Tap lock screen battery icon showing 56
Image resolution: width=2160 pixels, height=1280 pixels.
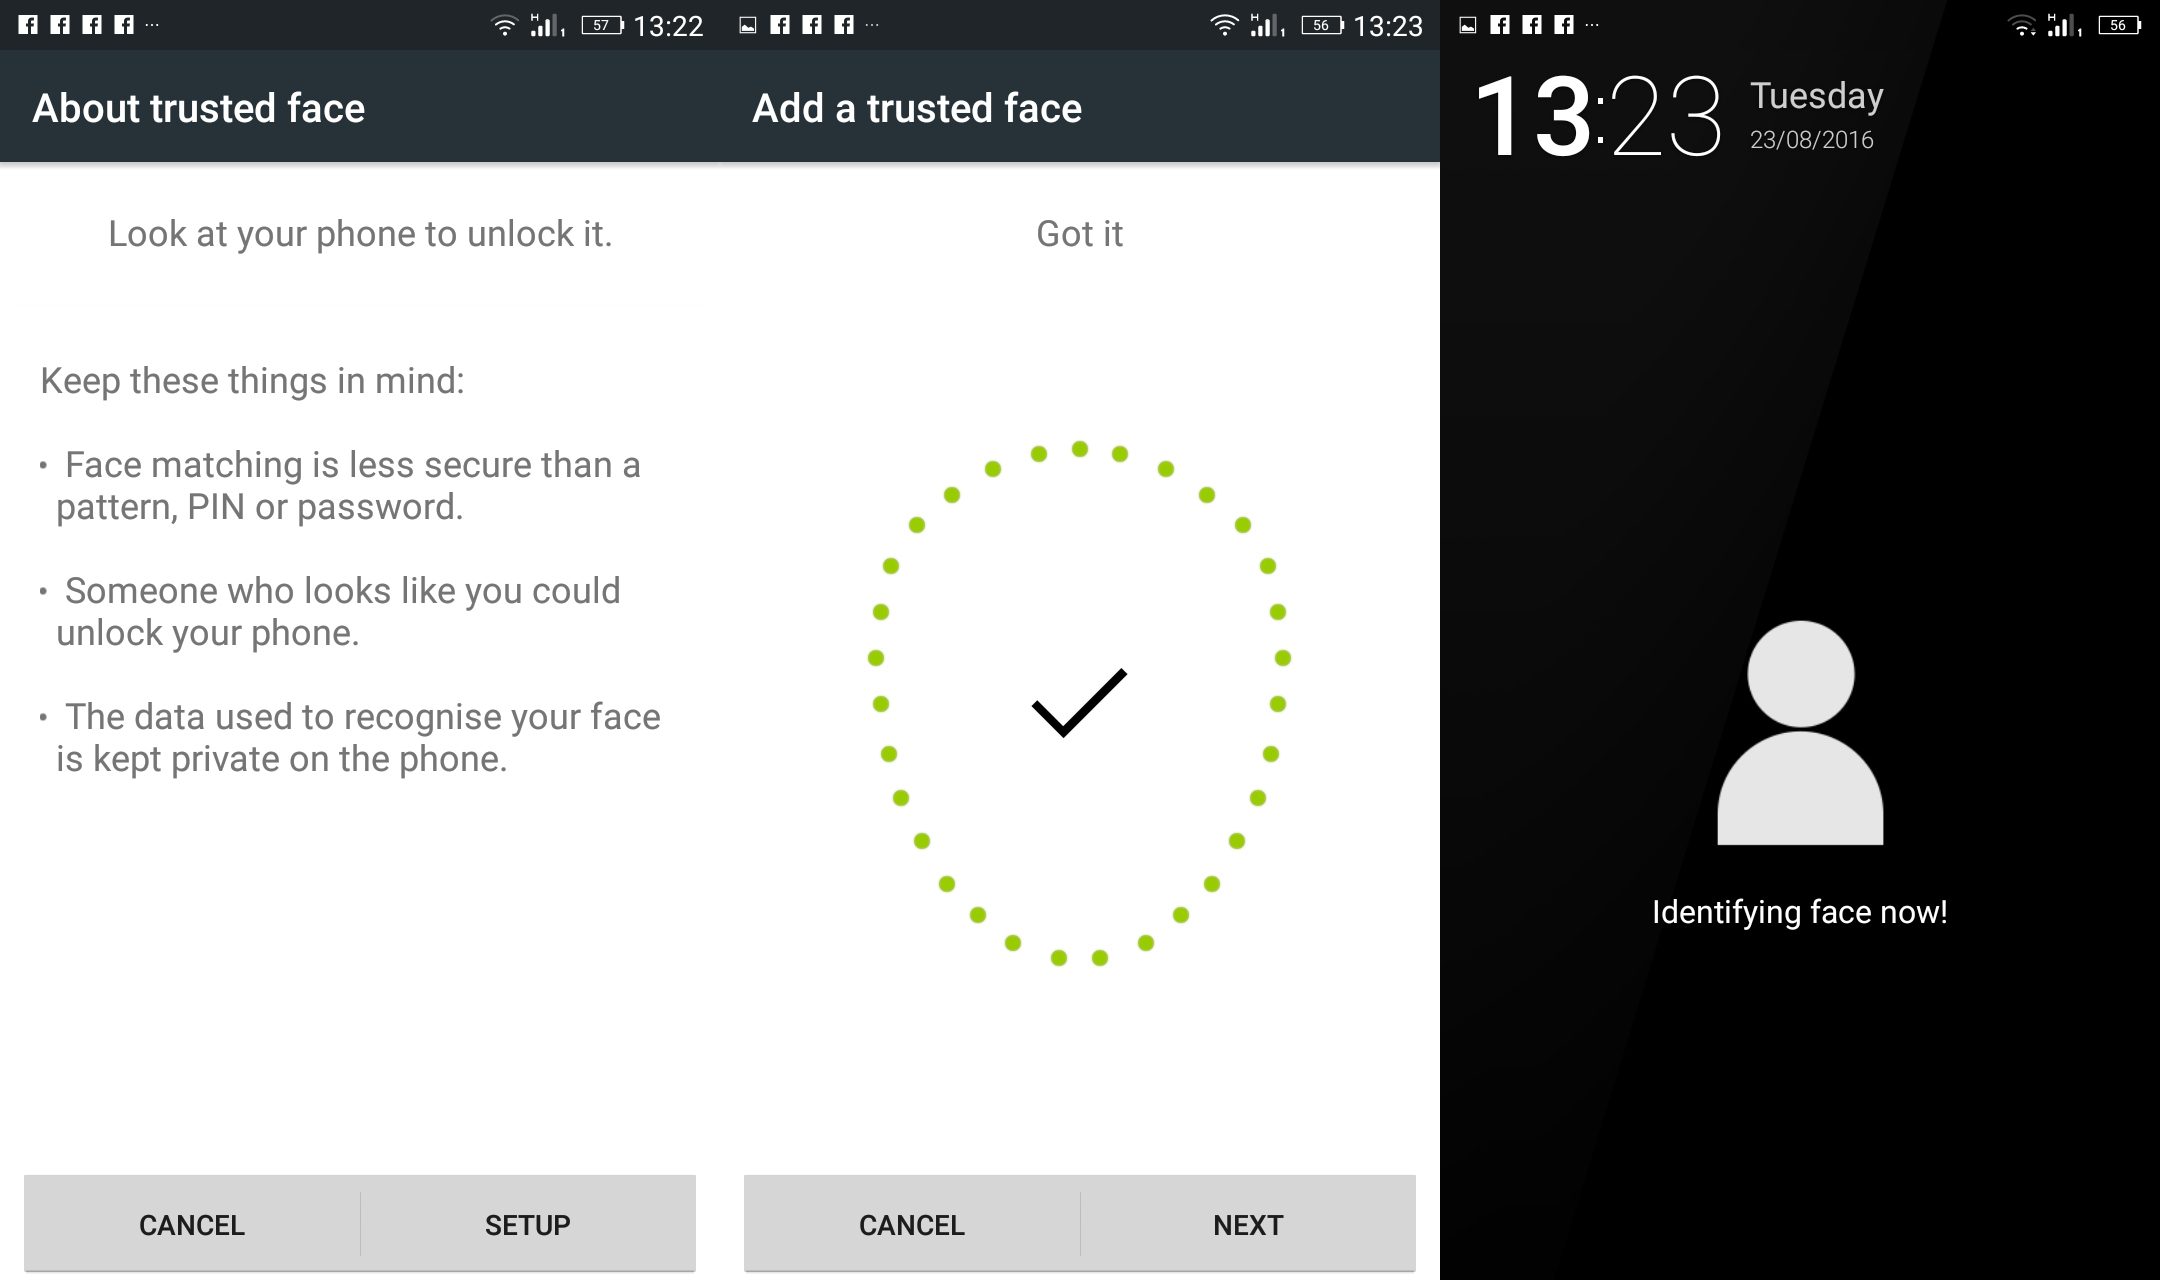[x=2120, y=26]
